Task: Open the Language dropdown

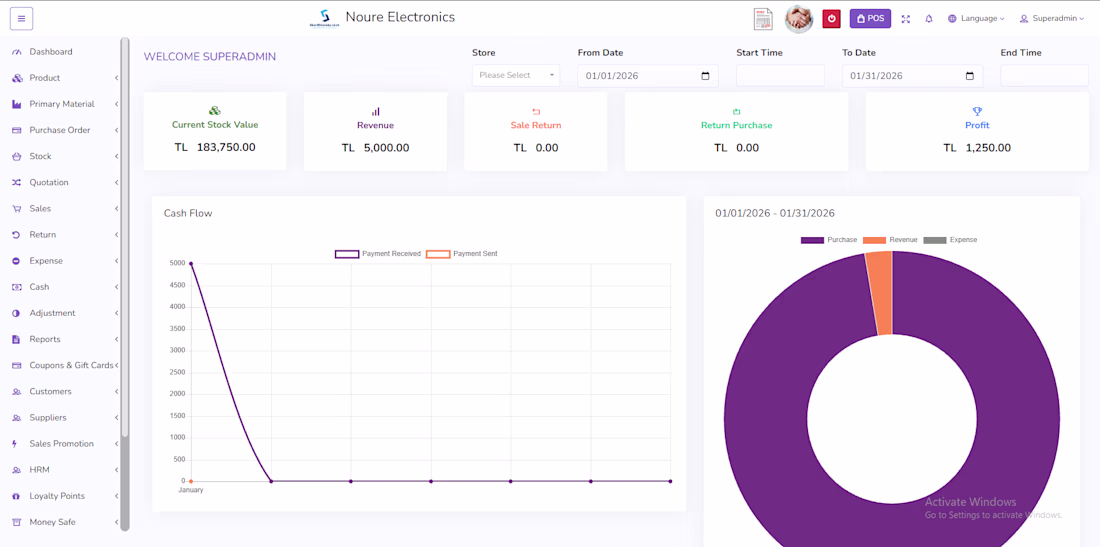Action: pos(976,19)
